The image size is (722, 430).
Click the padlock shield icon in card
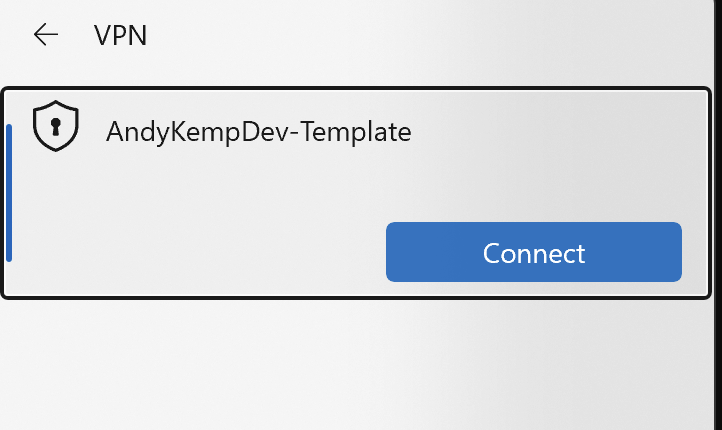tap(56, 126)
